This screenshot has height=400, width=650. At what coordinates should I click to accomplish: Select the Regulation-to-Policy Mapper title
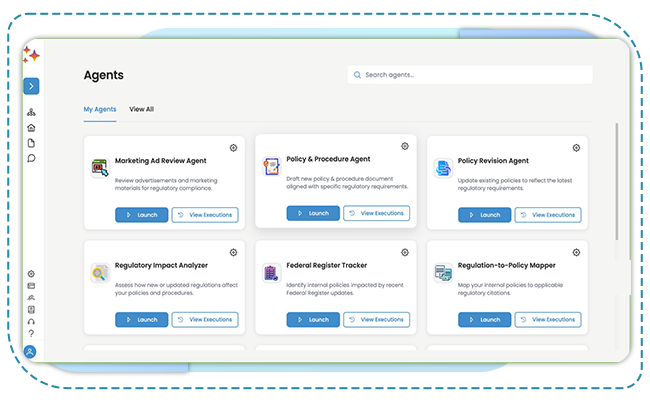507,265
